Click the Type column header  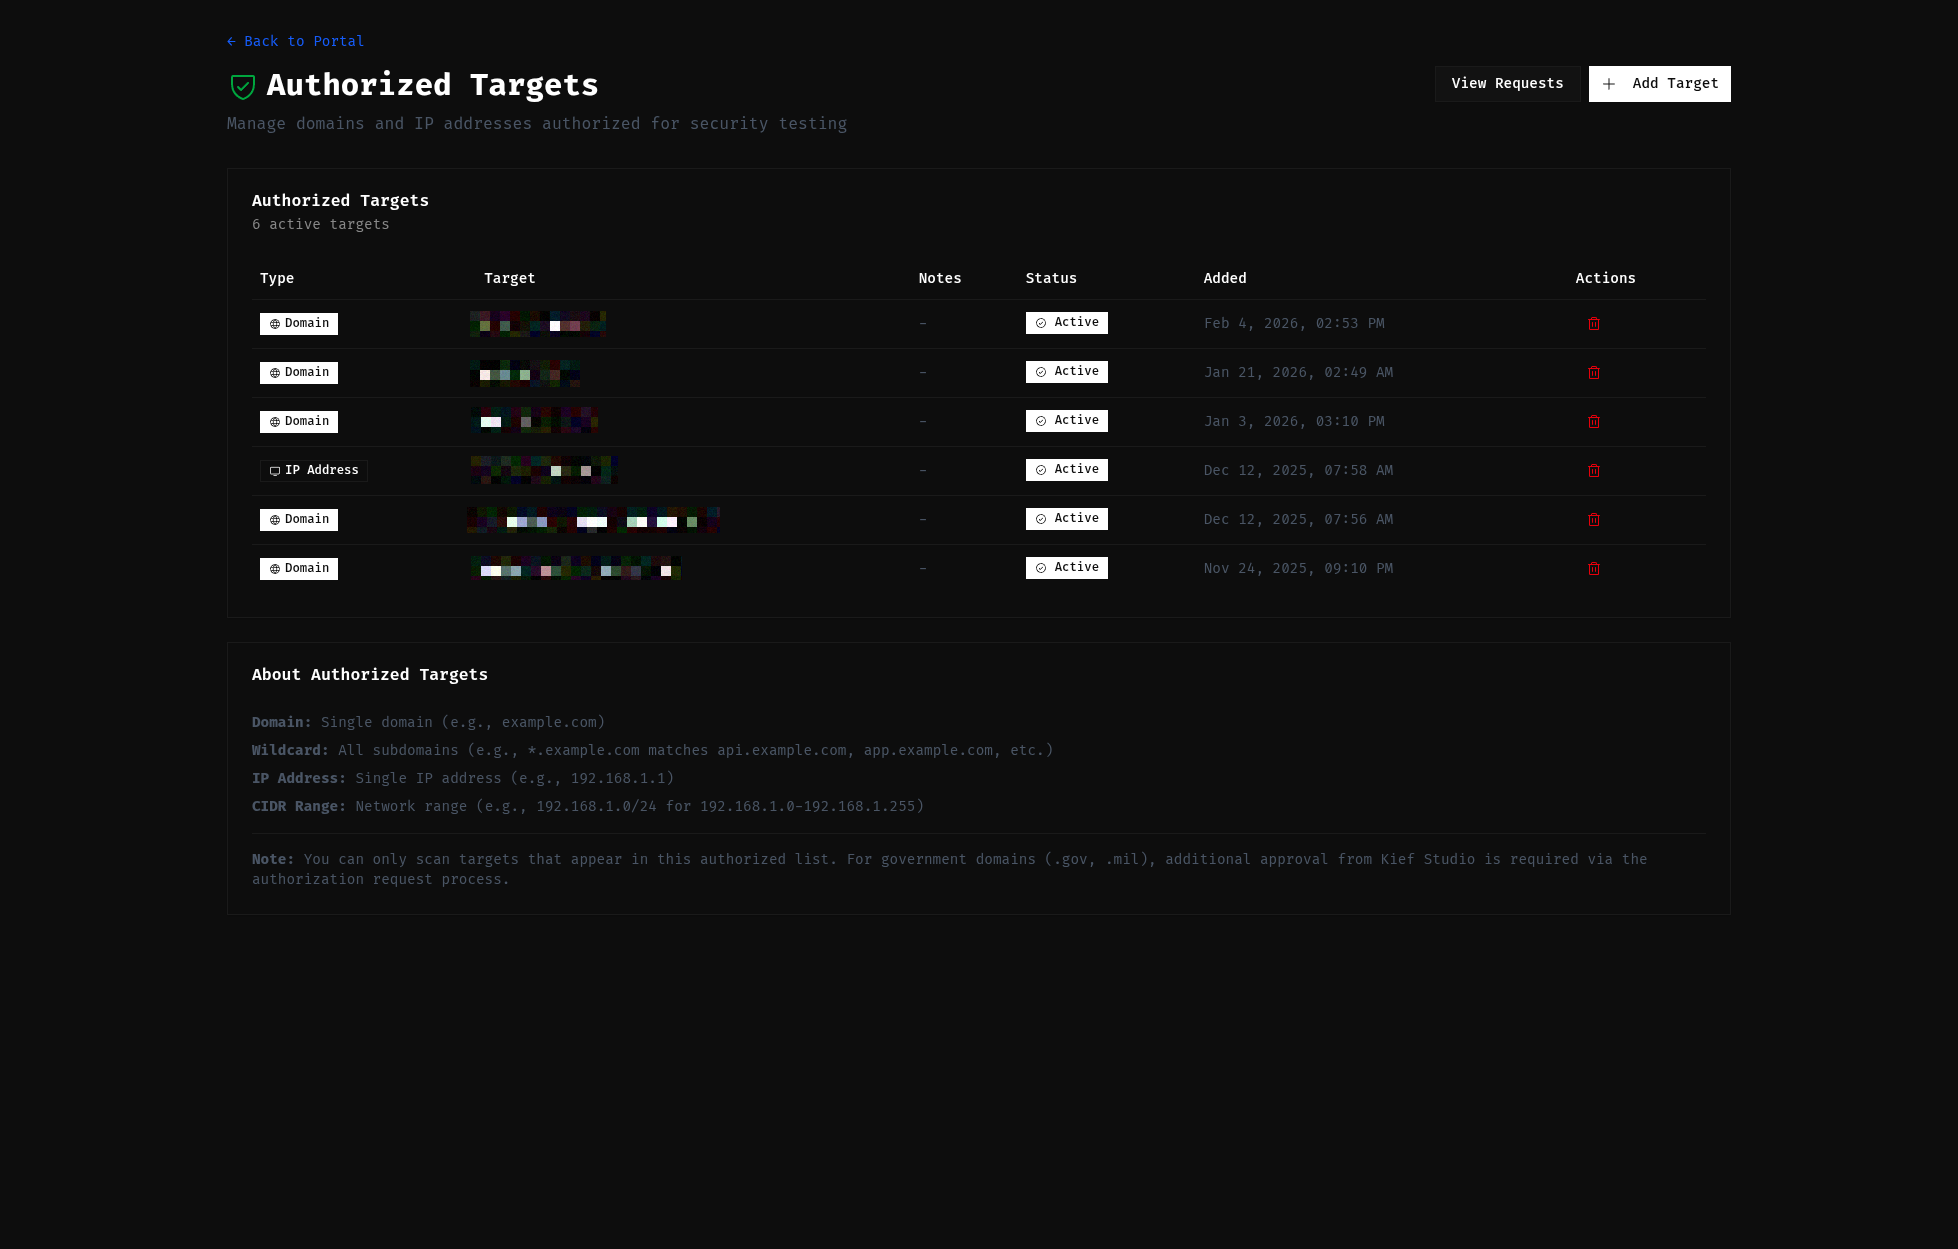click(277, 278)
